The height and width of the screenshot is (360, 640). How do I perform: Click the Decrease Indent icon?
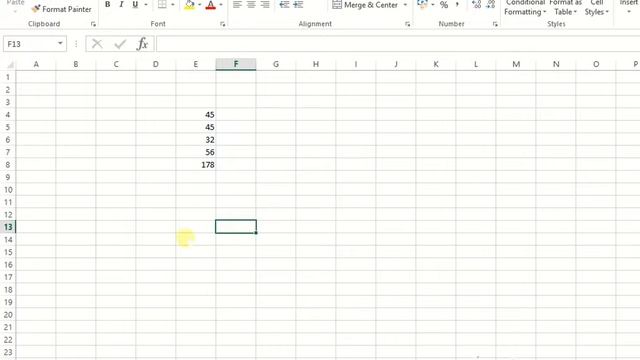coord(284,5)
